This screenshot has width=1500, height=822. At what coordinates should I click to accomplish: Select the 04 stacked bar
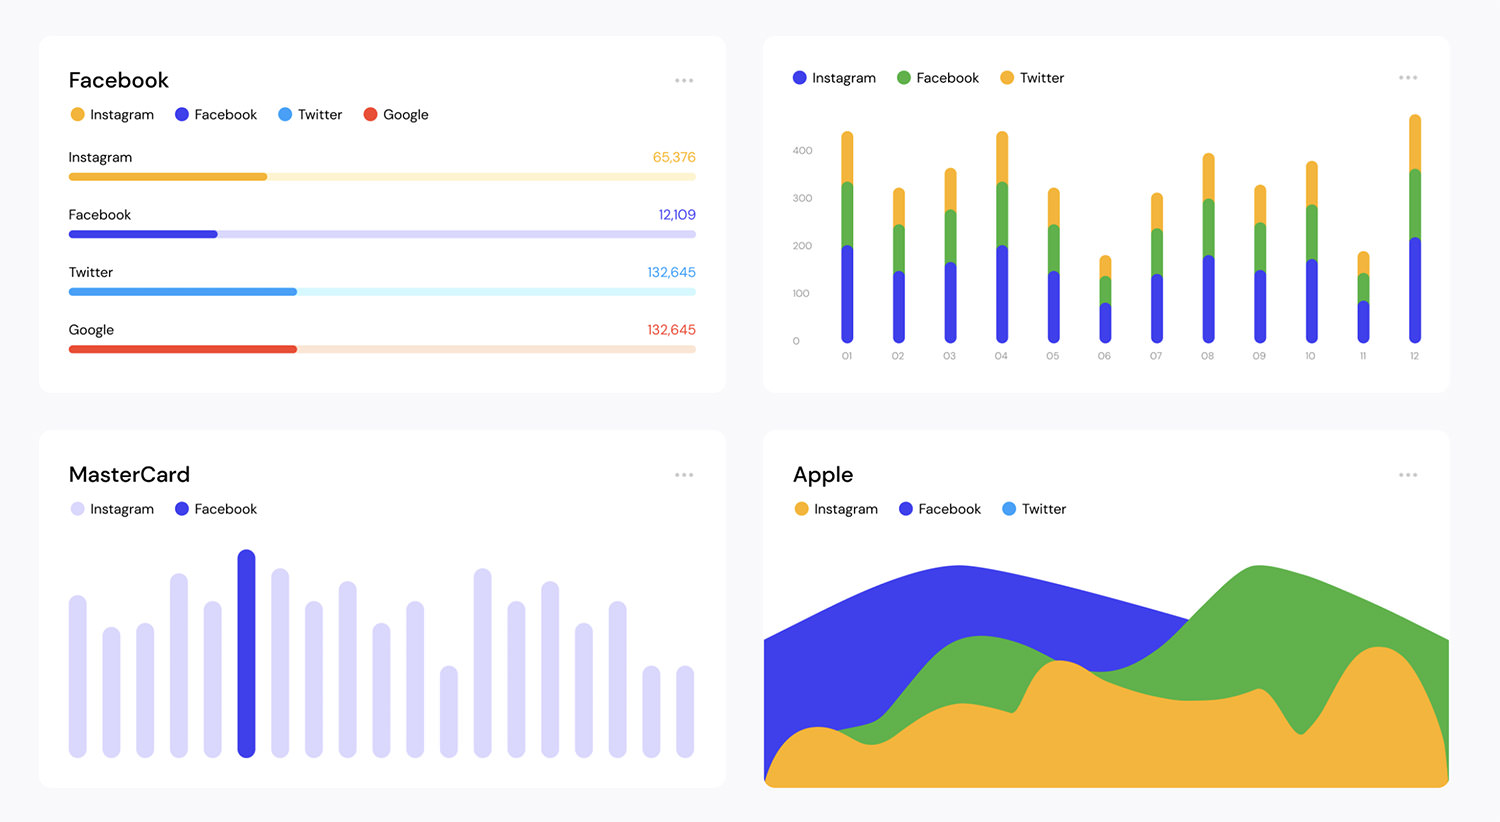(1002, 237)
